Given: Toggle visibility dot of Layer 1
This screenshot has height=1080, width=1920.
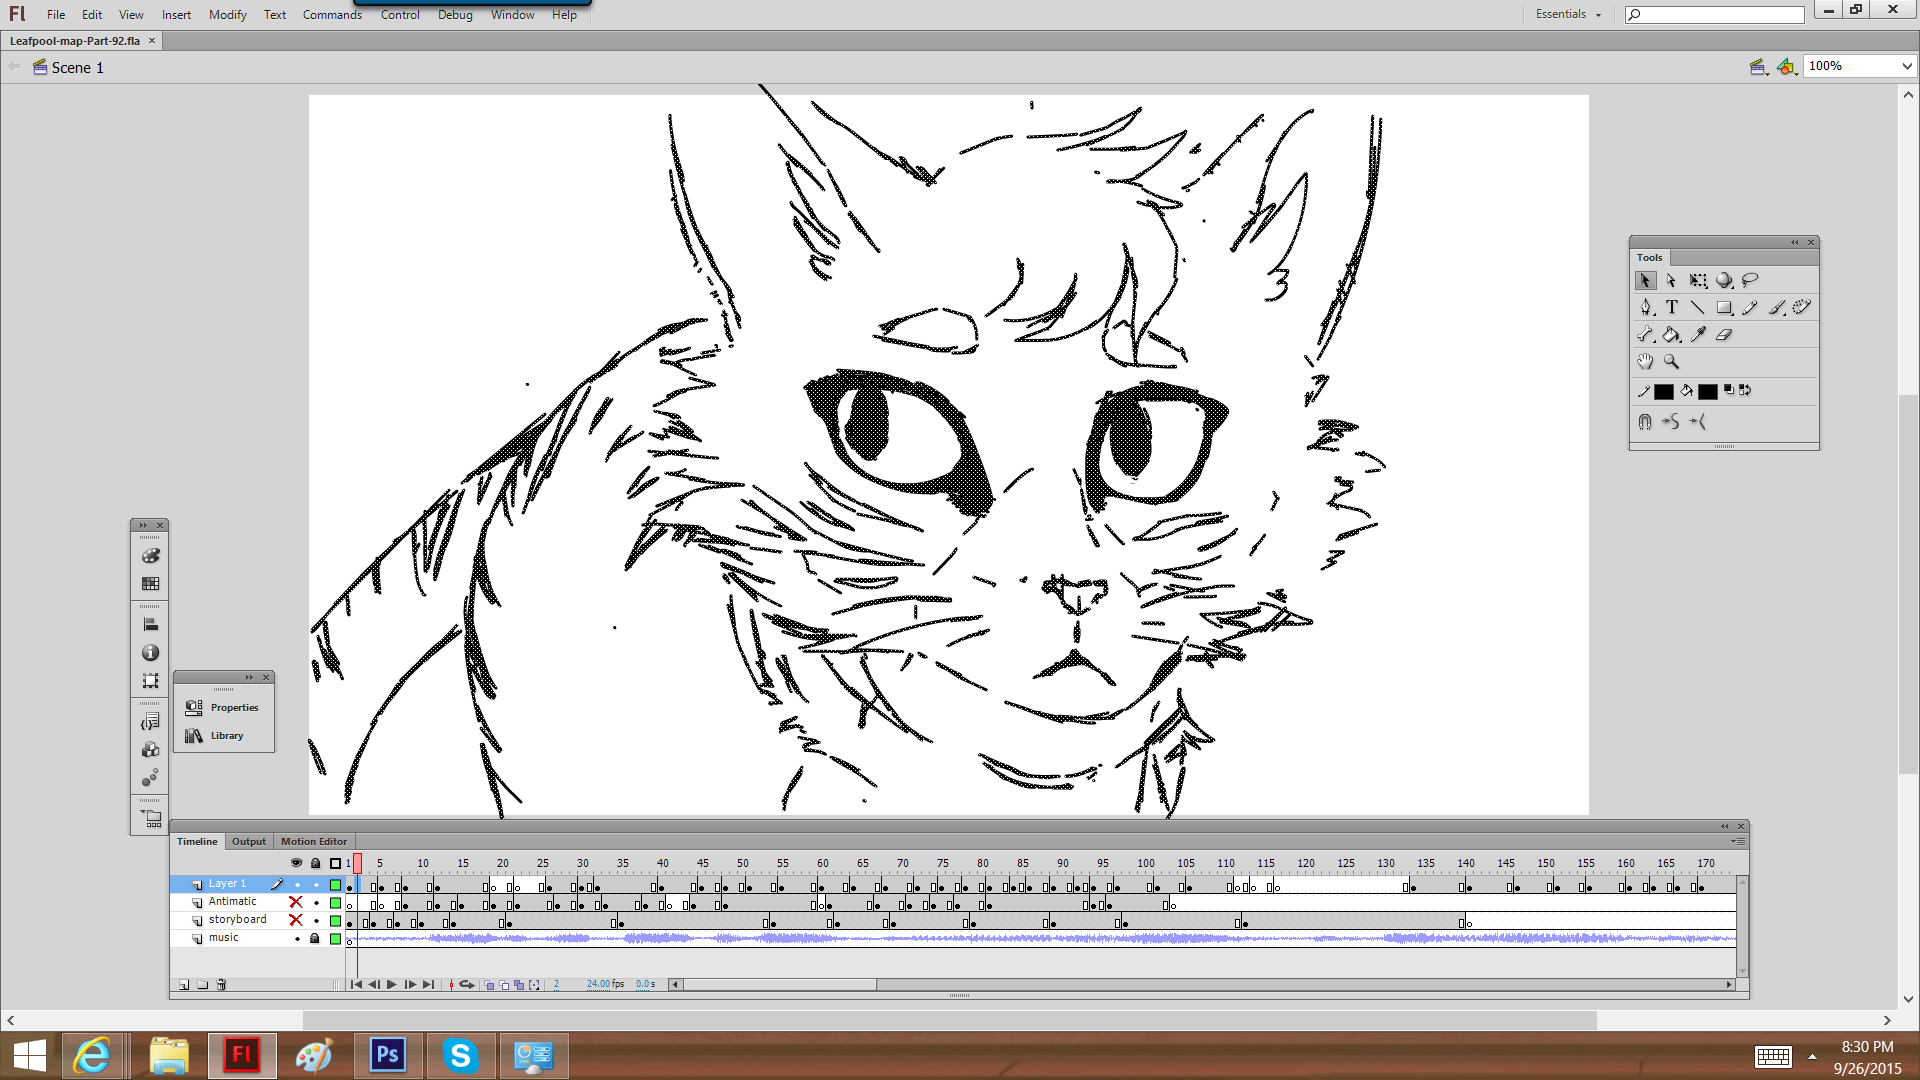Looking at the screenshot, I should [x=297, y=885].
